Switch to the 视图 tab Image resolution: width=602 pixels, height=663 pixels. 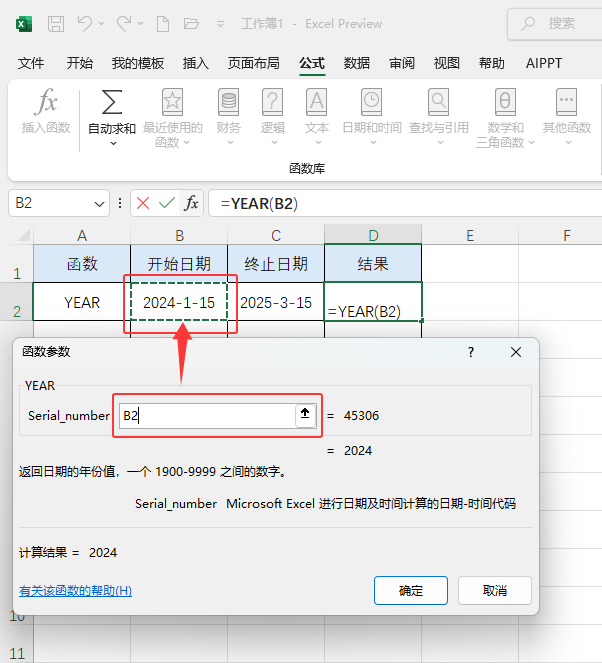(x=446, y=63)
